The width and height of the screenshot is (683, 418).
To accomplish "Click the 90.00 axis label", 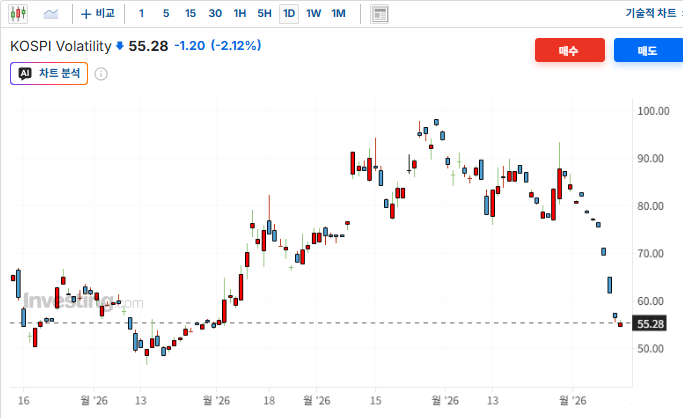I will 650,158.
